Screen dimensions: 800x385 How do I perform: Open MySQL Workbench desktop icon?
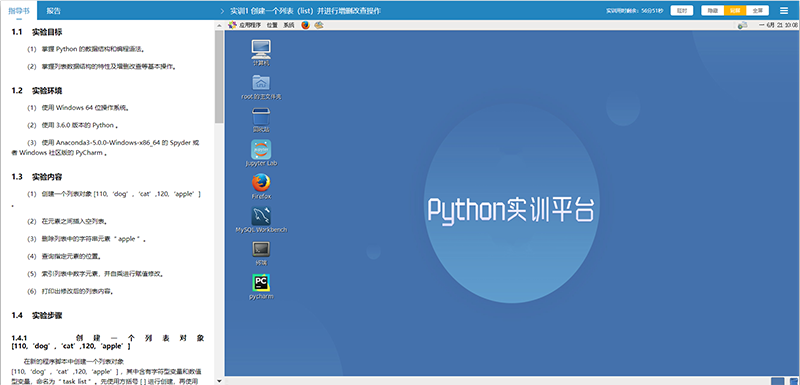click(x=261, y=220)
